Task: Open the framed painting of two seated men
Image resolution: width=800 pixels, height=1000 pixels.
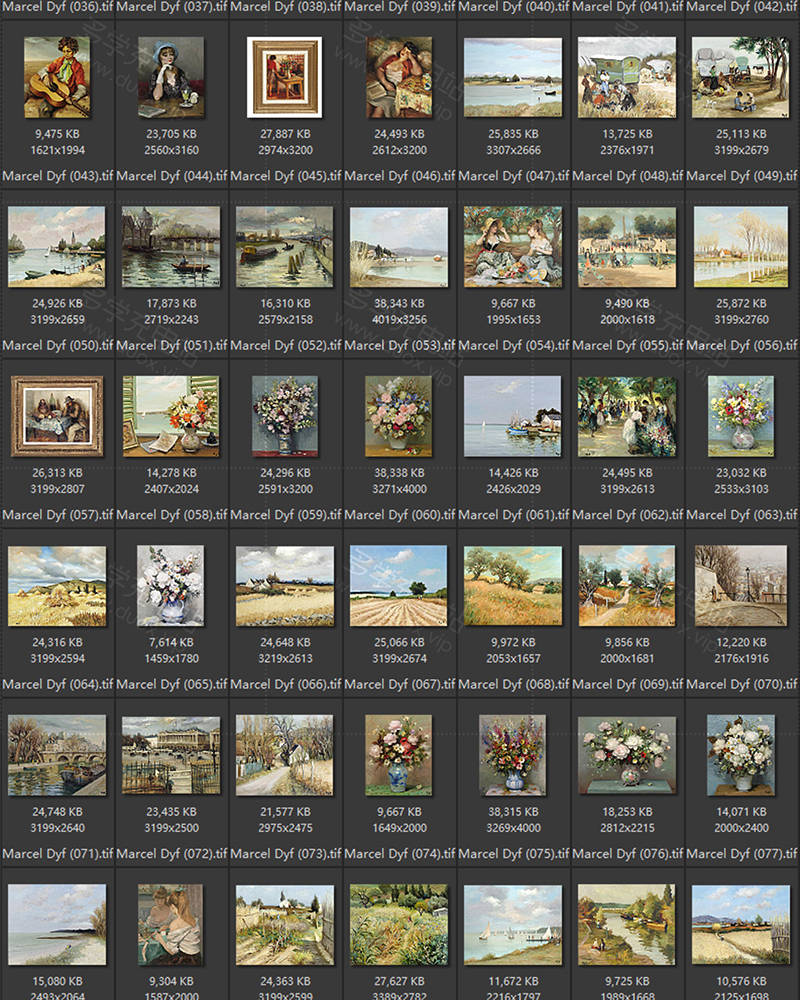Action: 56,416
